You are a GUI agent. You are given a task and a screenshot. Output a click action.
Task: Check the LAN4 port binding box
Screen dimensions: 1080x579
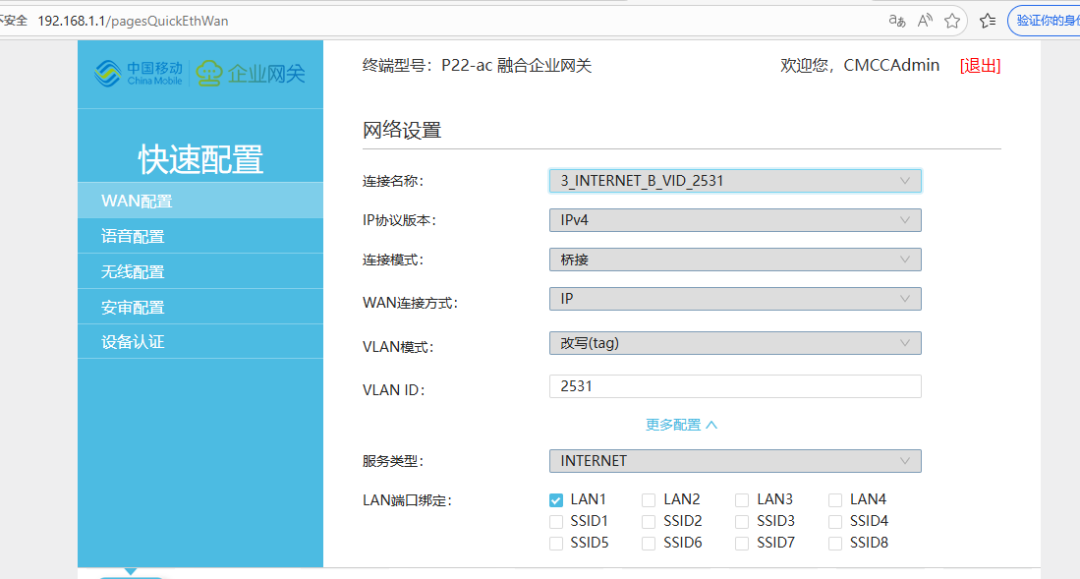pyautogui.click(x=835, y=501)
